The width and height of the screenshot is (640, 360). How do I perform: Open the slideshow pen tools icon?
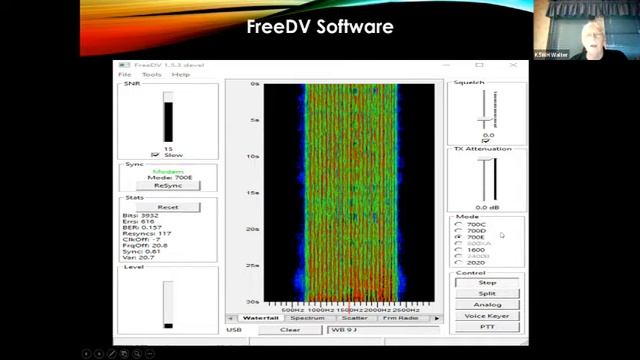(112, 354)
